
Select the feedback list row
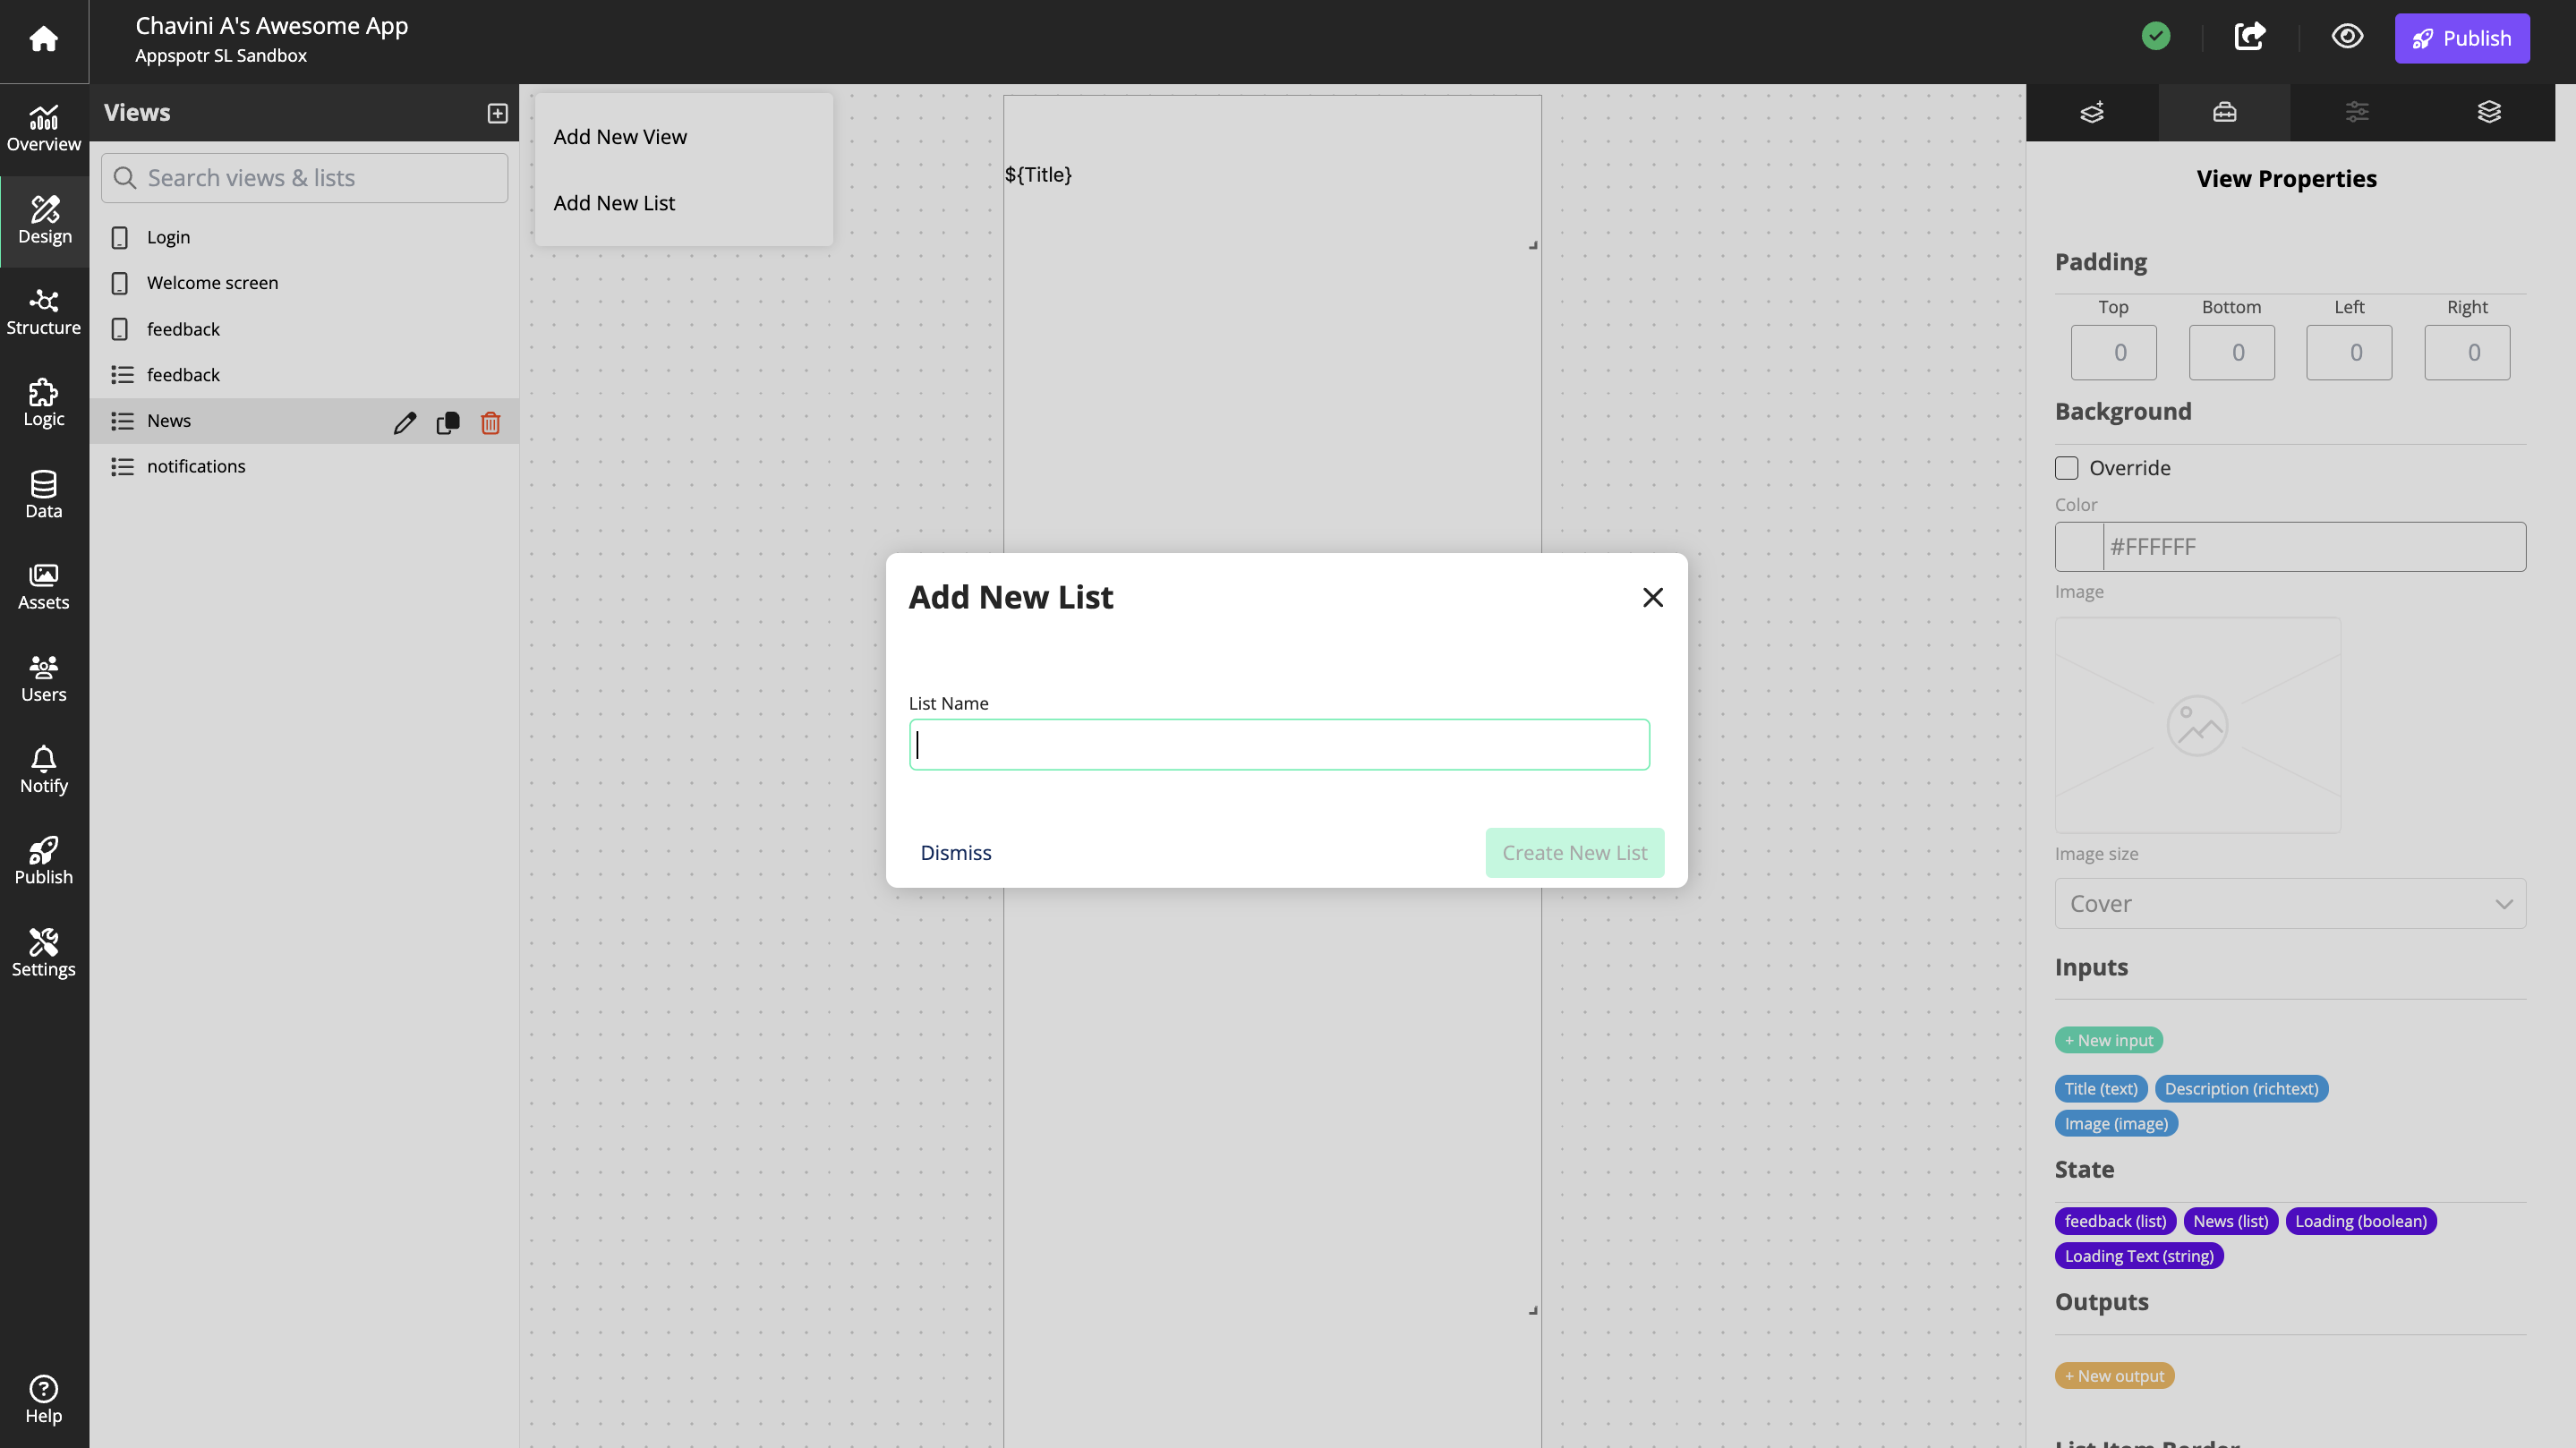[304, 375]
